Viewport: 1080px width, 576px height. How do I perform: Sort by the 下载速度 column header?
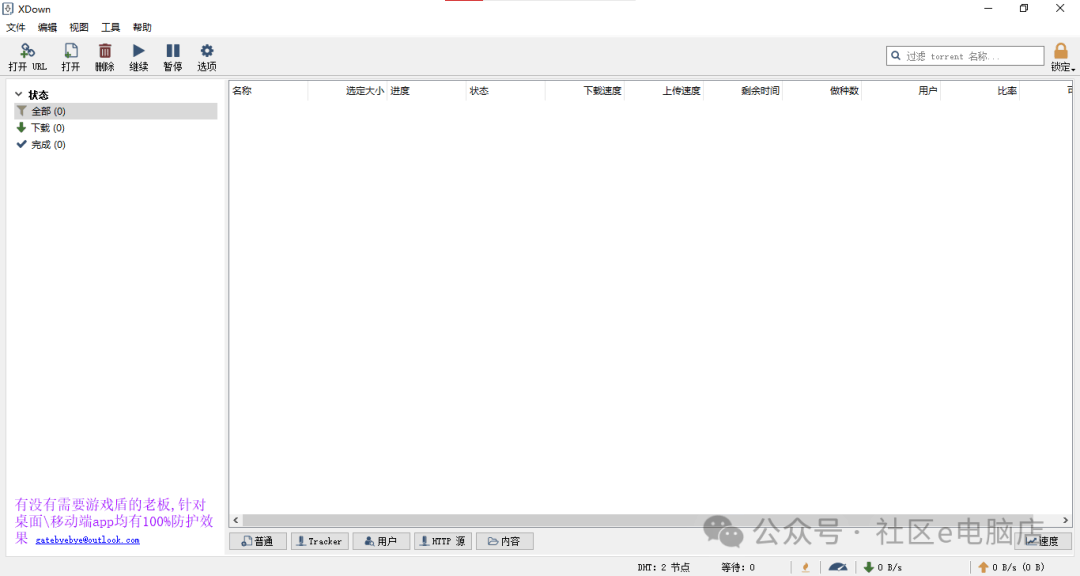coord(602,91)
